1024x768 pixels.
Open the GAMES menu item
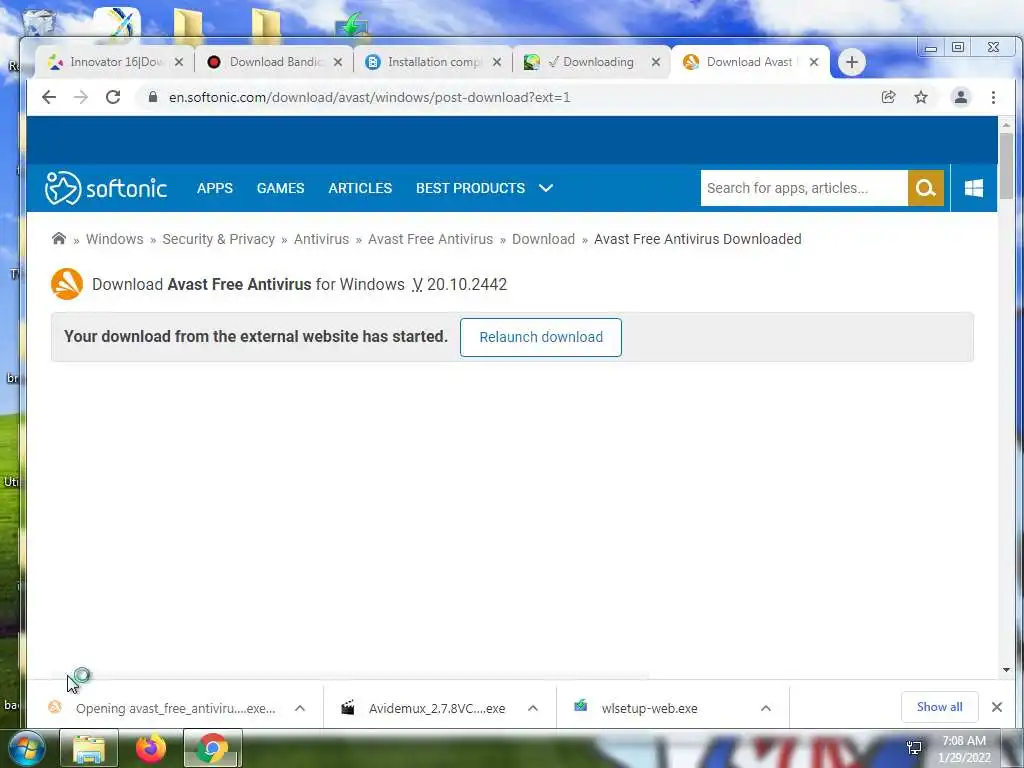click(x=280, y=188)
